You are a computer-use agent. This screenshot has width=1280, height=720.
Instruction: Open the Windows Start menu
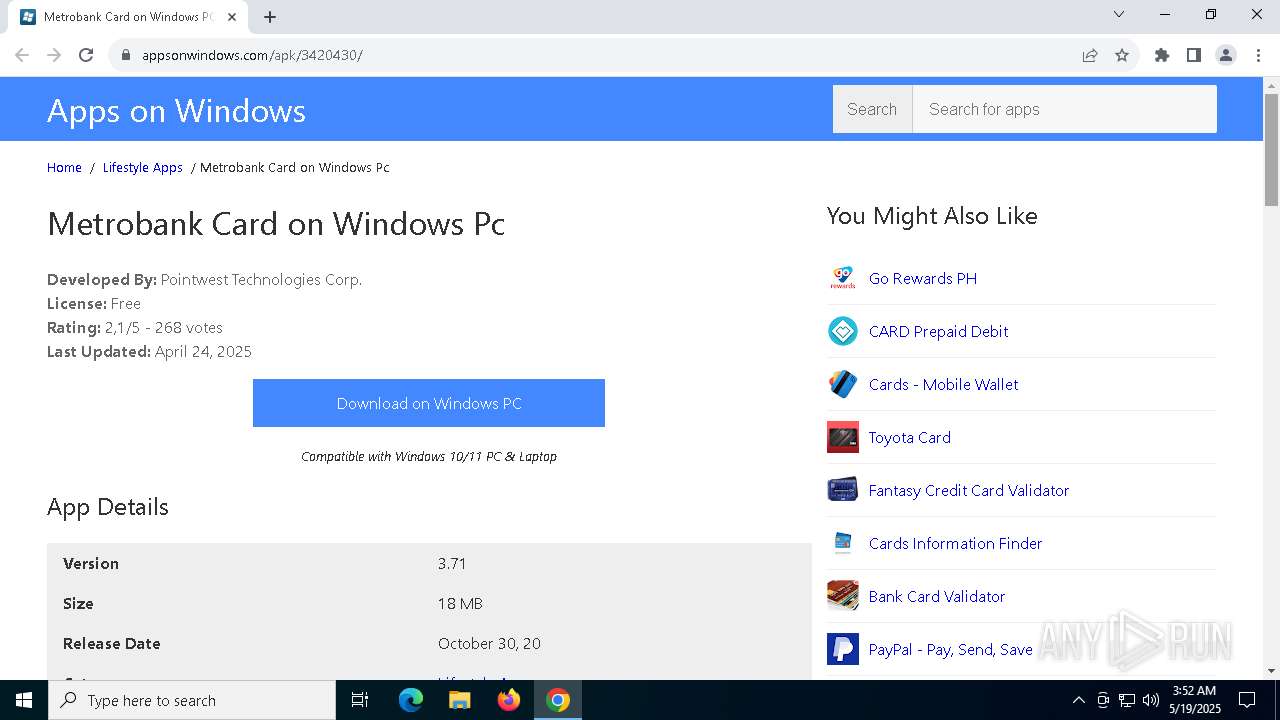coord(24,700)
